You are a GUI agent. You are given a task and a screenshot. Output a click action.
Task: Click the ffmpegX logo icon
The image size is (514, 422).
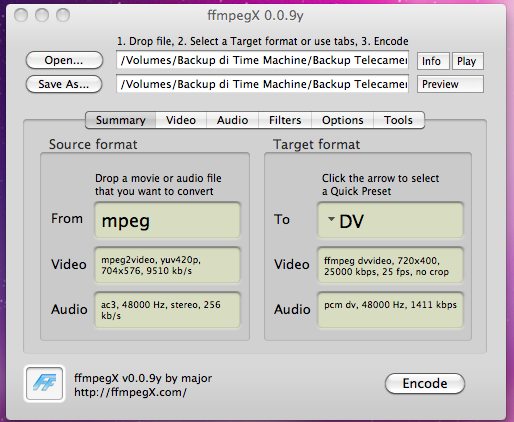tap(44, 383)
